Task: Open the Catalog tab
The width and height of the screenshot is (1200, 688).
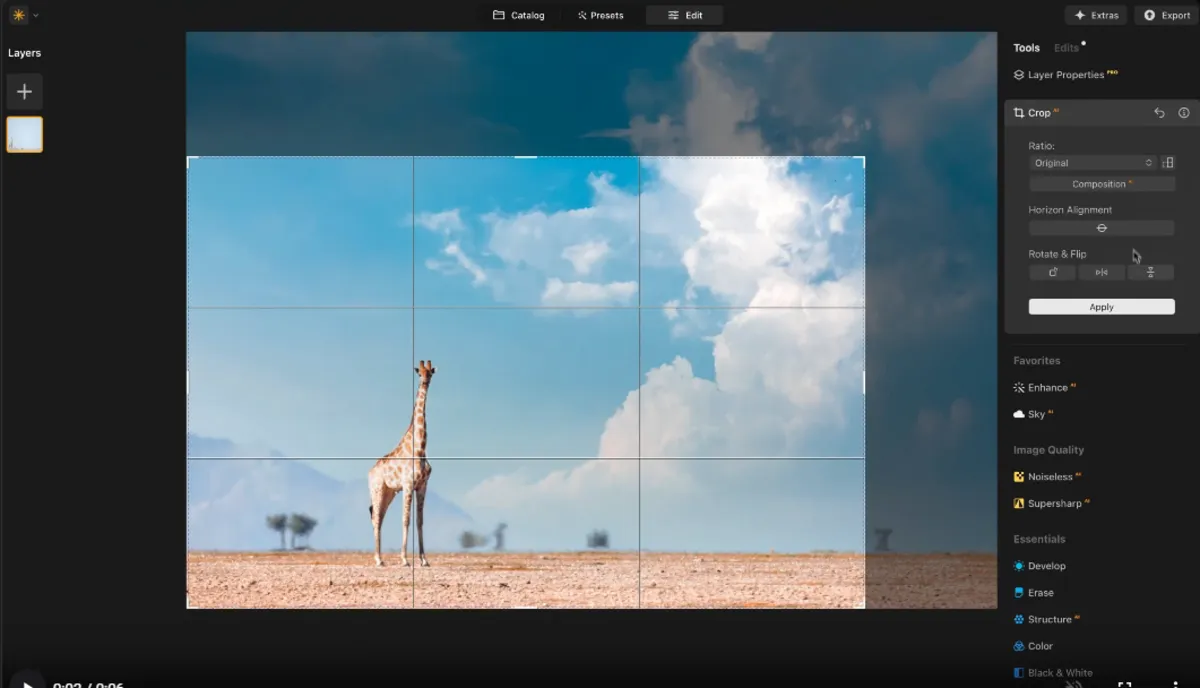Action: [518, 15]
